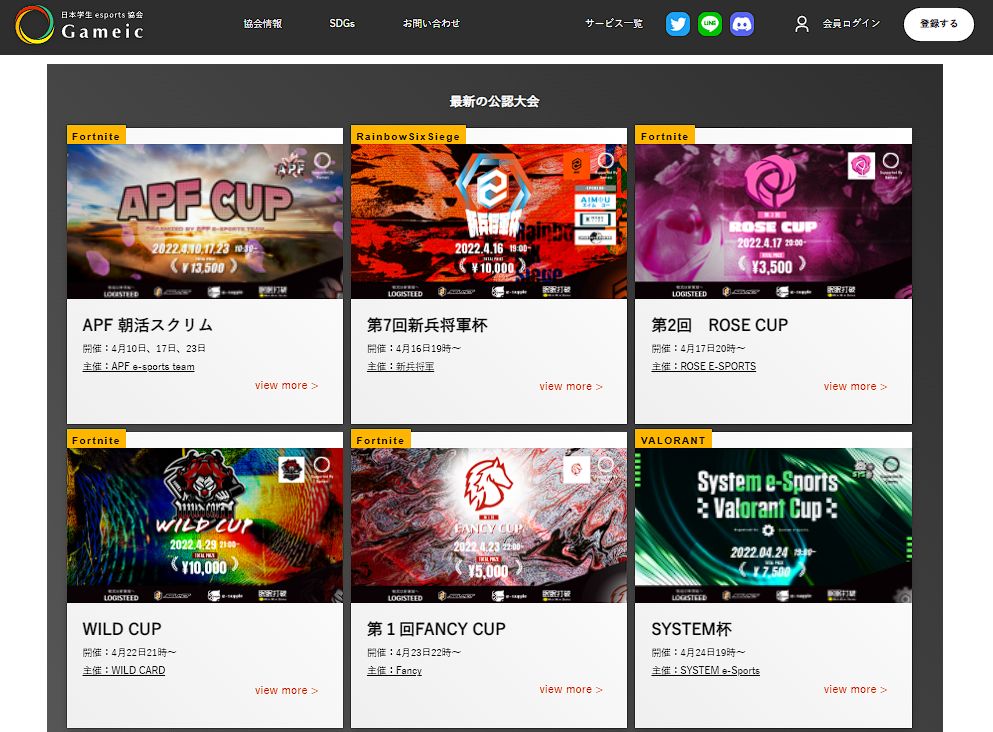The width and height of the screenshot is (993, 732).
Task: Click the title 第7回新兵将軍杯
Action: pyautogui.click(x=427, y=325)
